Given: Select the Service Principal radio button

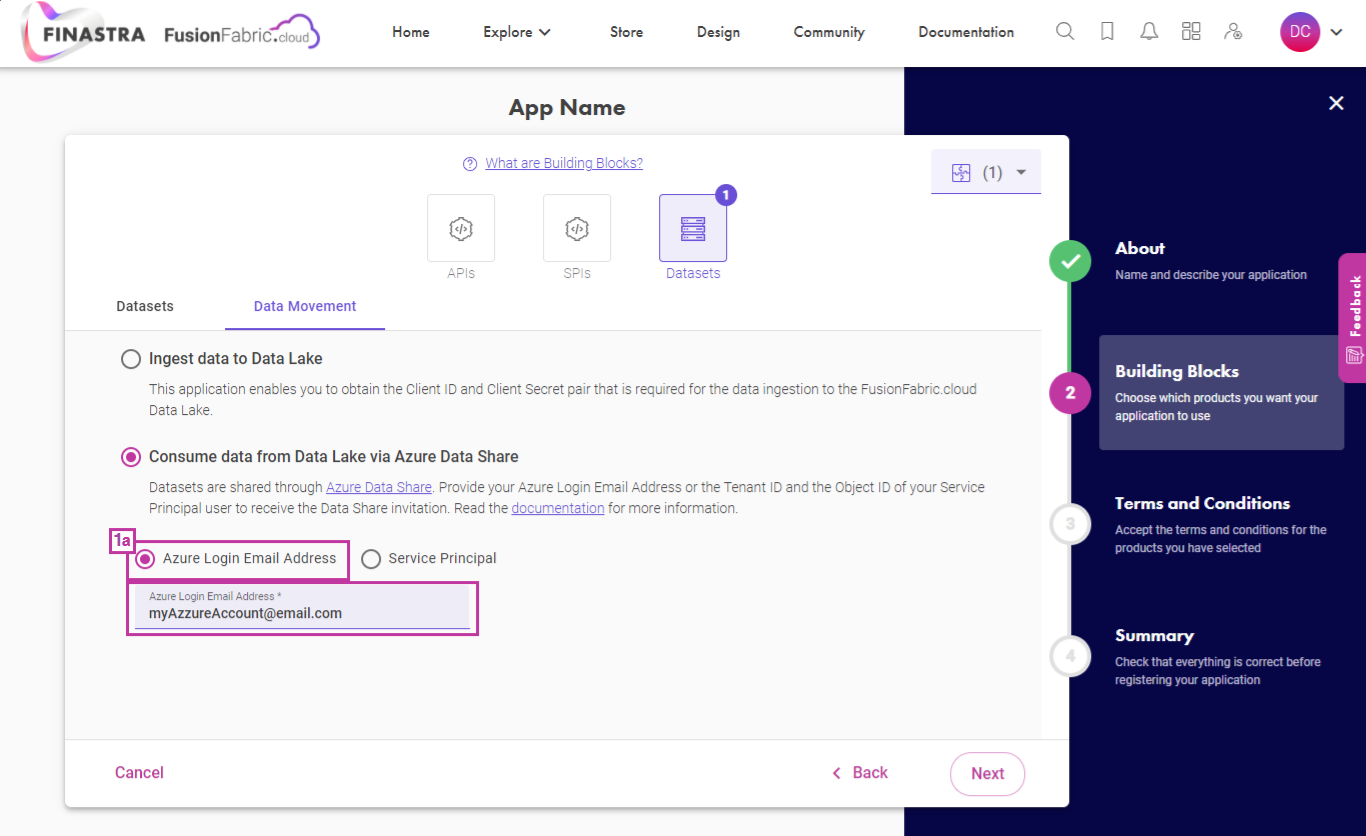Looking at the screenshot, I should pos(371,559).
